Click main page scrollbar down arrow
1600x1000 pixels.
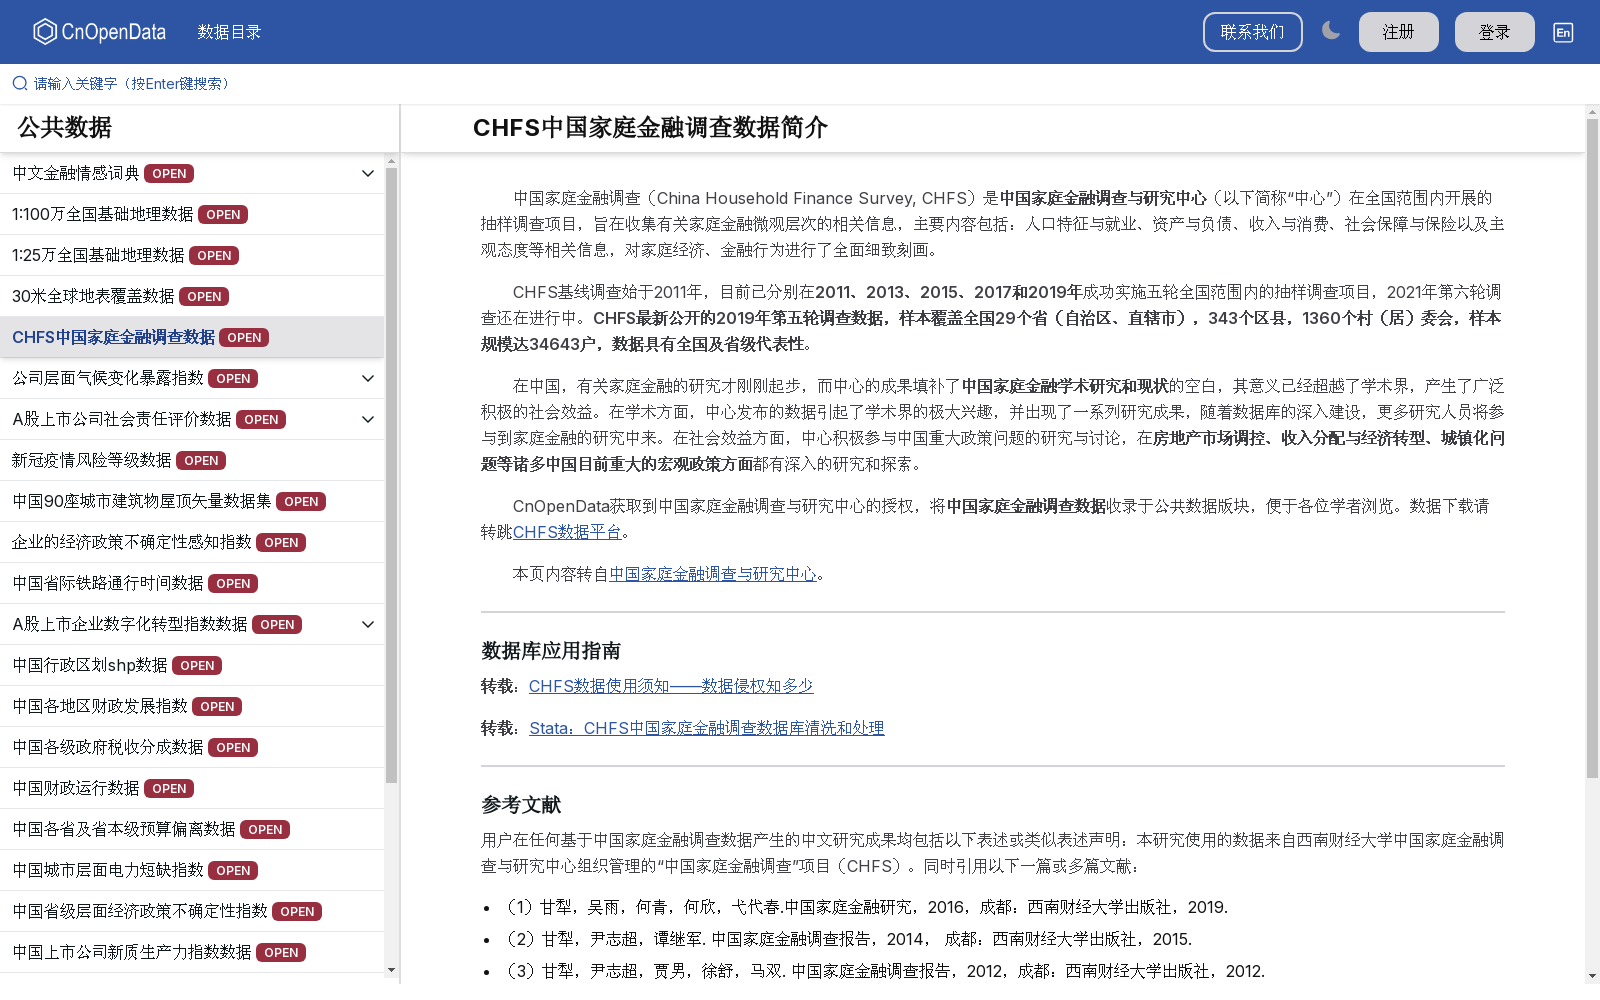(1592, 976)
